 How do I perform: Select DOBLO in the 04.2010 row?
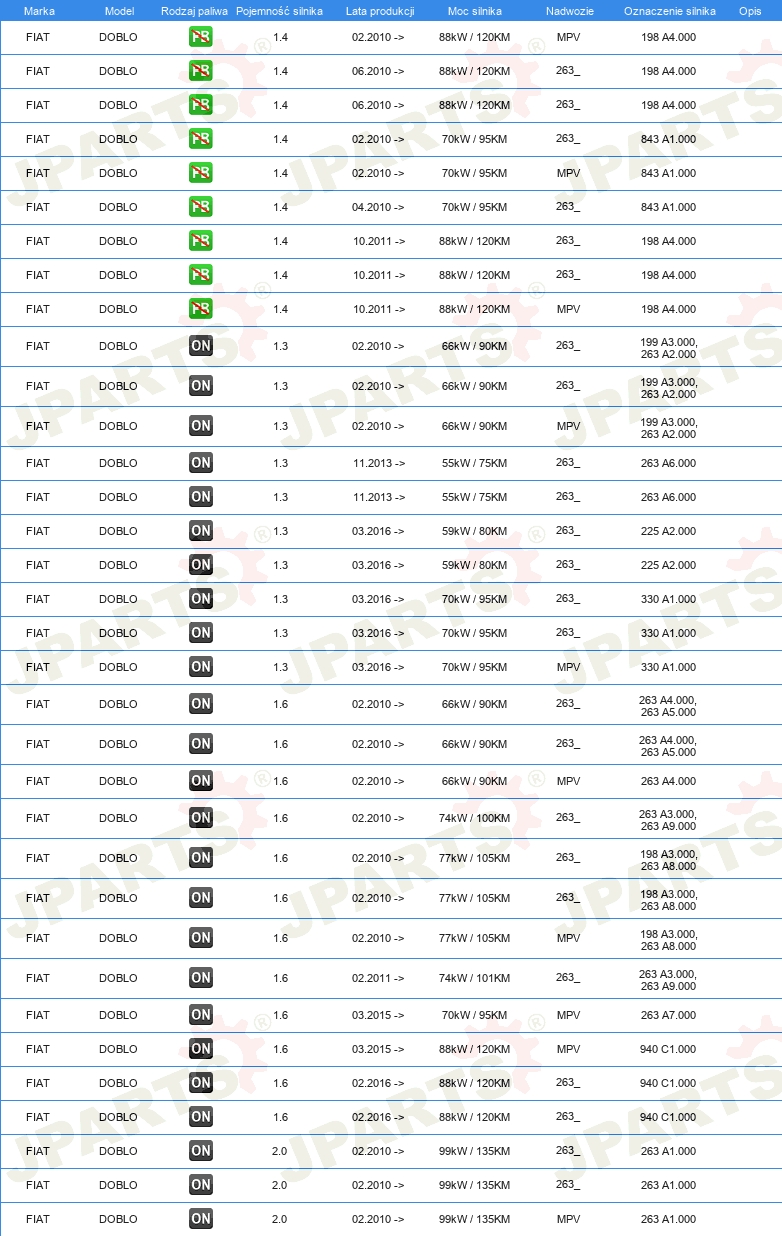pos(118,207)
